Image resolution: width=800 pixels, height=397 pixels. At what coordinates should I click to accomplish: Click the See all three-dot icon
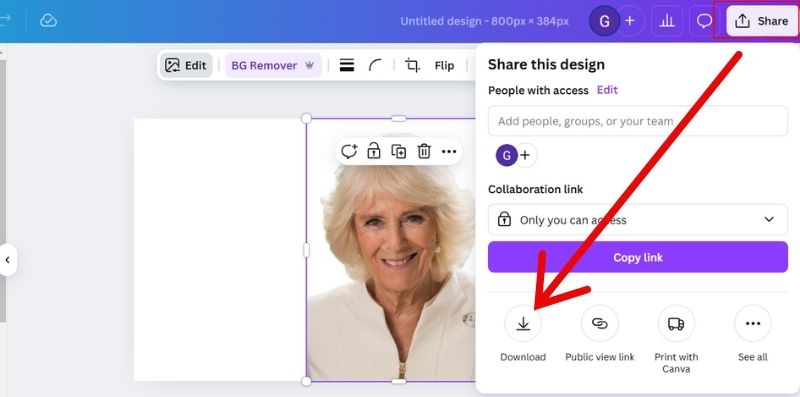753,323
